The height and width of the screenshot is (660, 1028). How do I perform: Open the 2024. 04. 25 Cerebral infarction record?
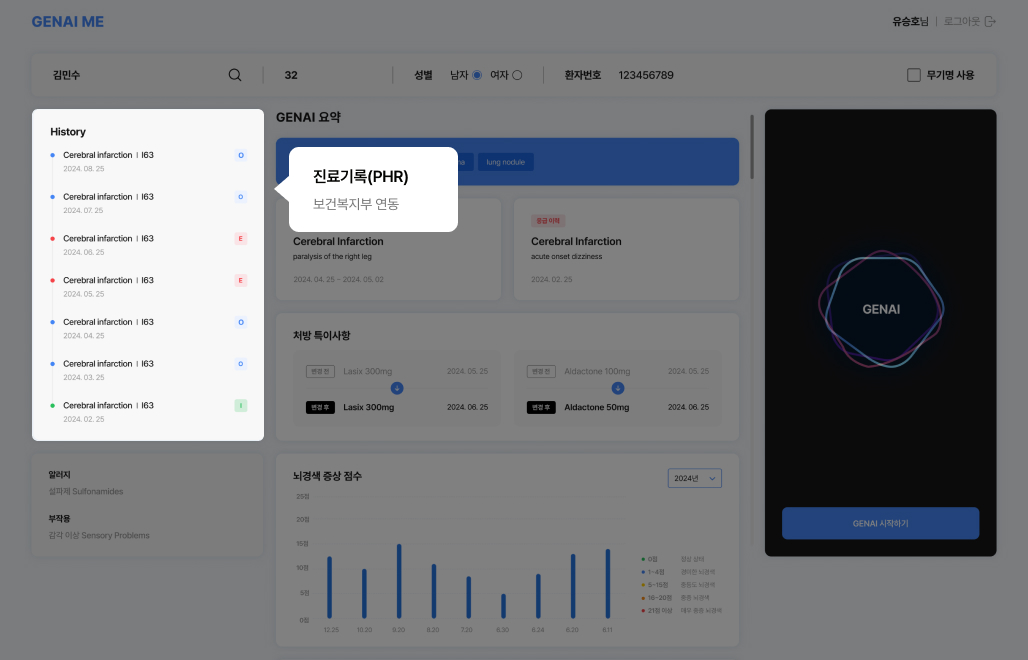coord(108,322)
